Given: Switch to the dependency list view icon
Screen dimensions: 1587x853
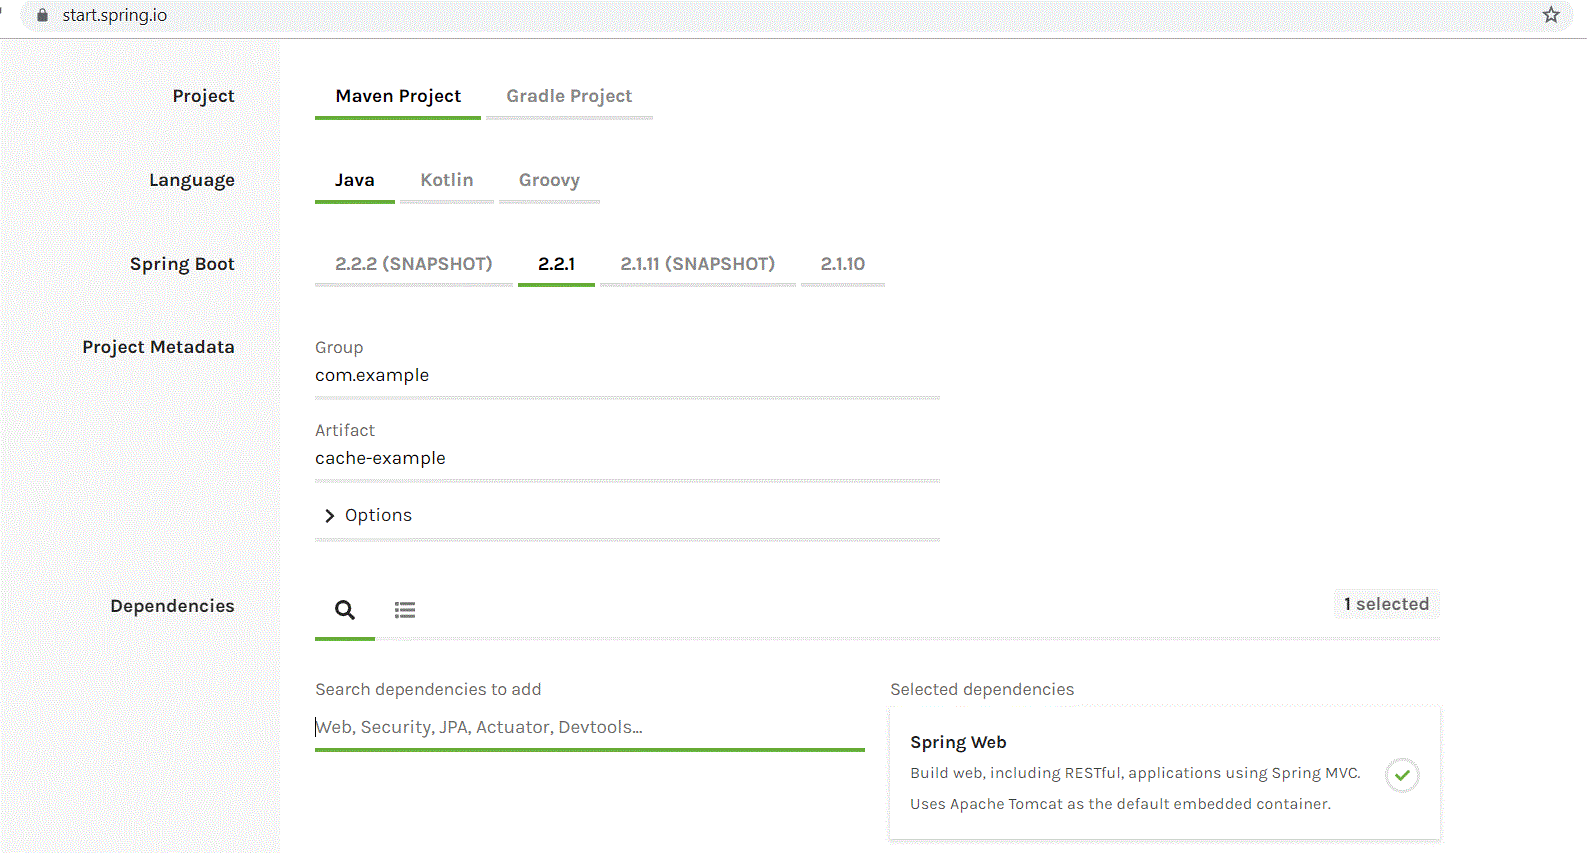Looking at the screenshot, I should pos(405,610).
